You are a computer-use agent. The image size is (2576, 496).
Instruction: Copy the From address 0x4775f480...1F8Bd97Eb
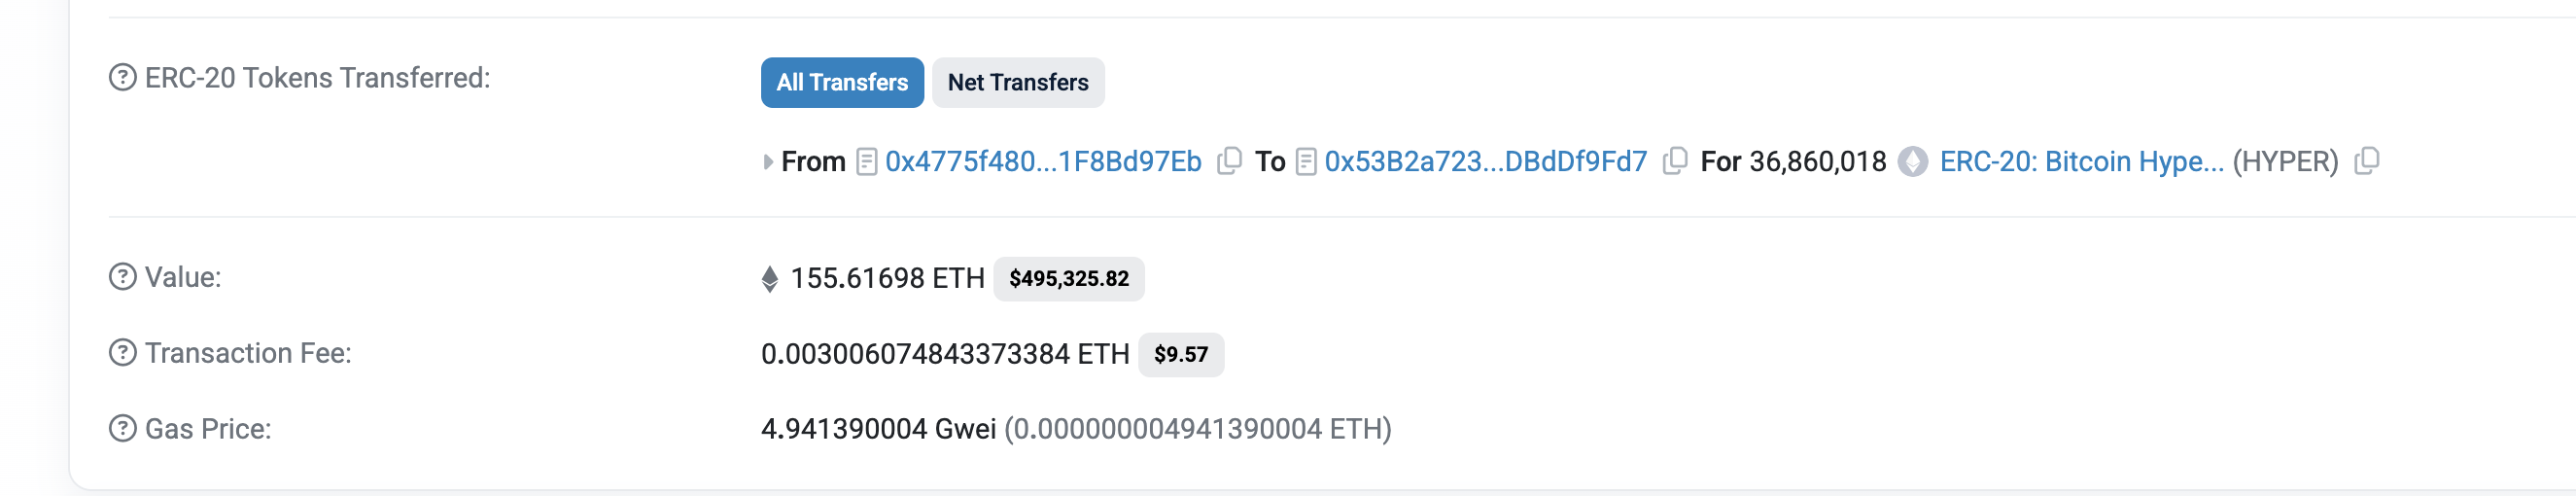tap(1229, 161)
